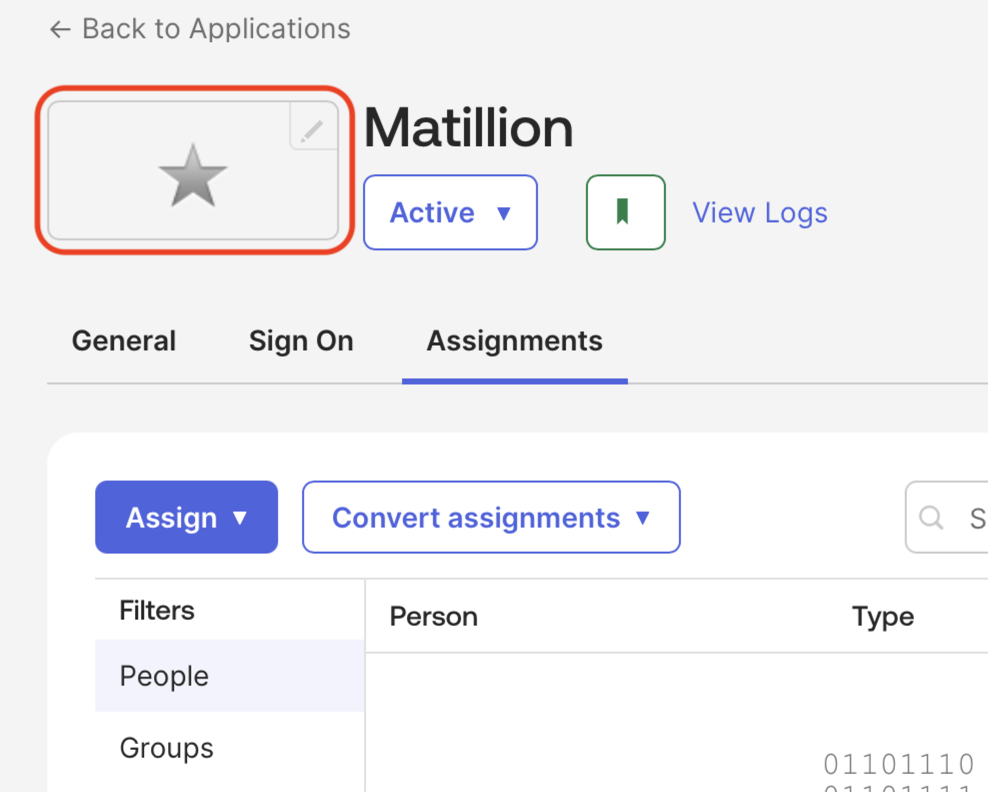
Task: Click the binary digits placeholder graphic
Action: point(898,772)
